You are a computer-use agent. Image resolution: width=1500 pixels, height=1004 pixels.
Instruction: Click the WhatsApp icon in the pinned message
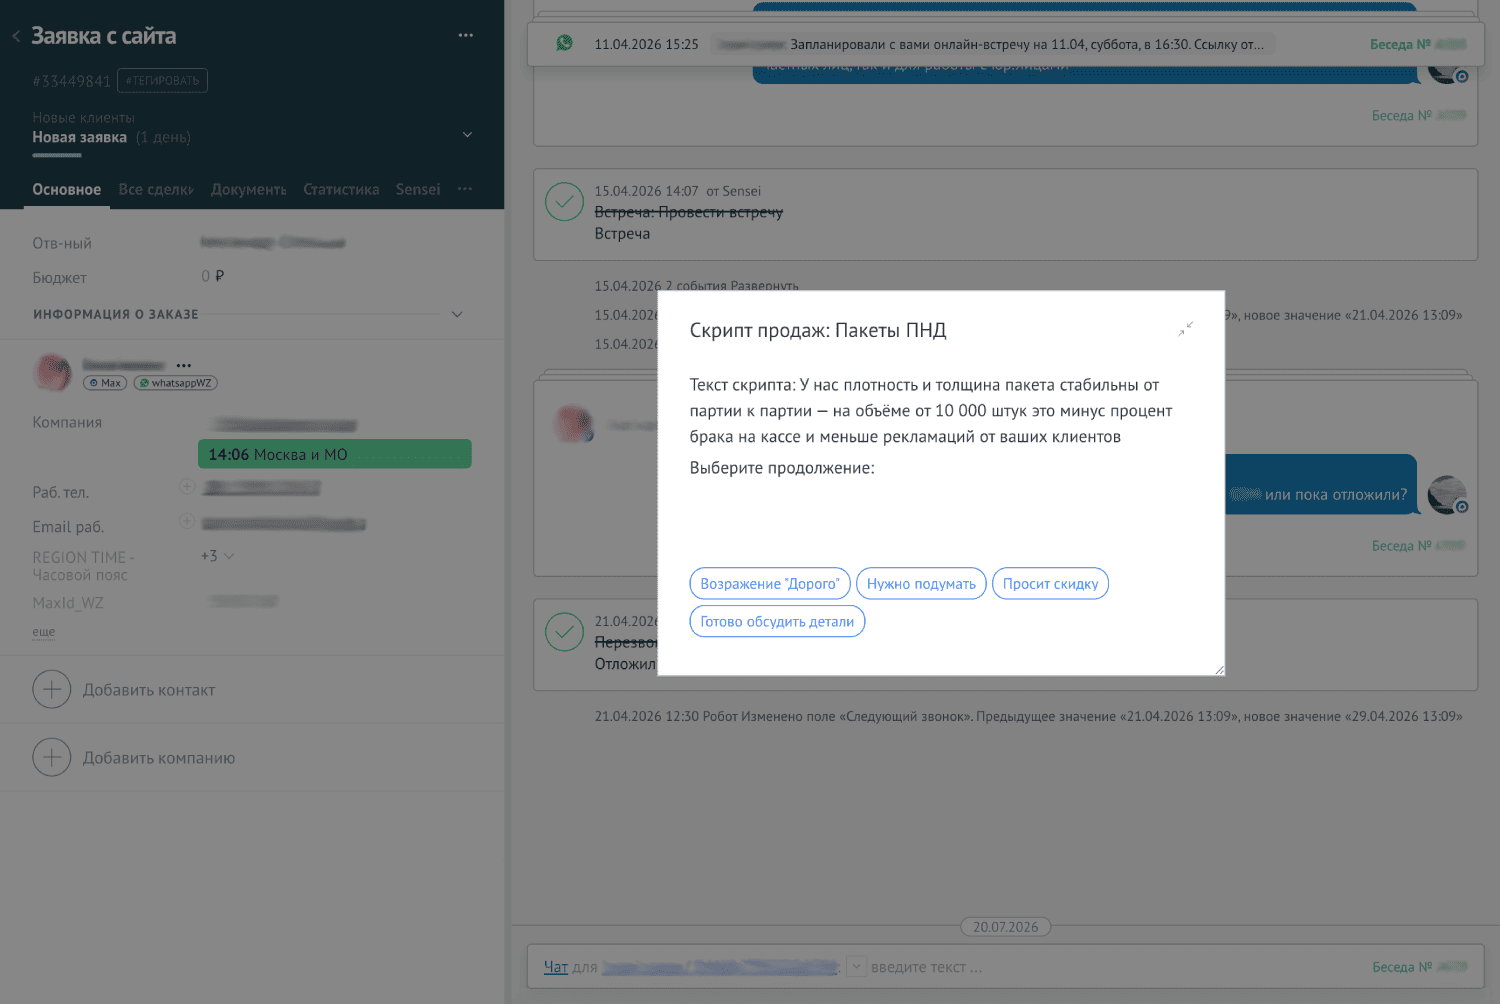[x=565, y=43]
